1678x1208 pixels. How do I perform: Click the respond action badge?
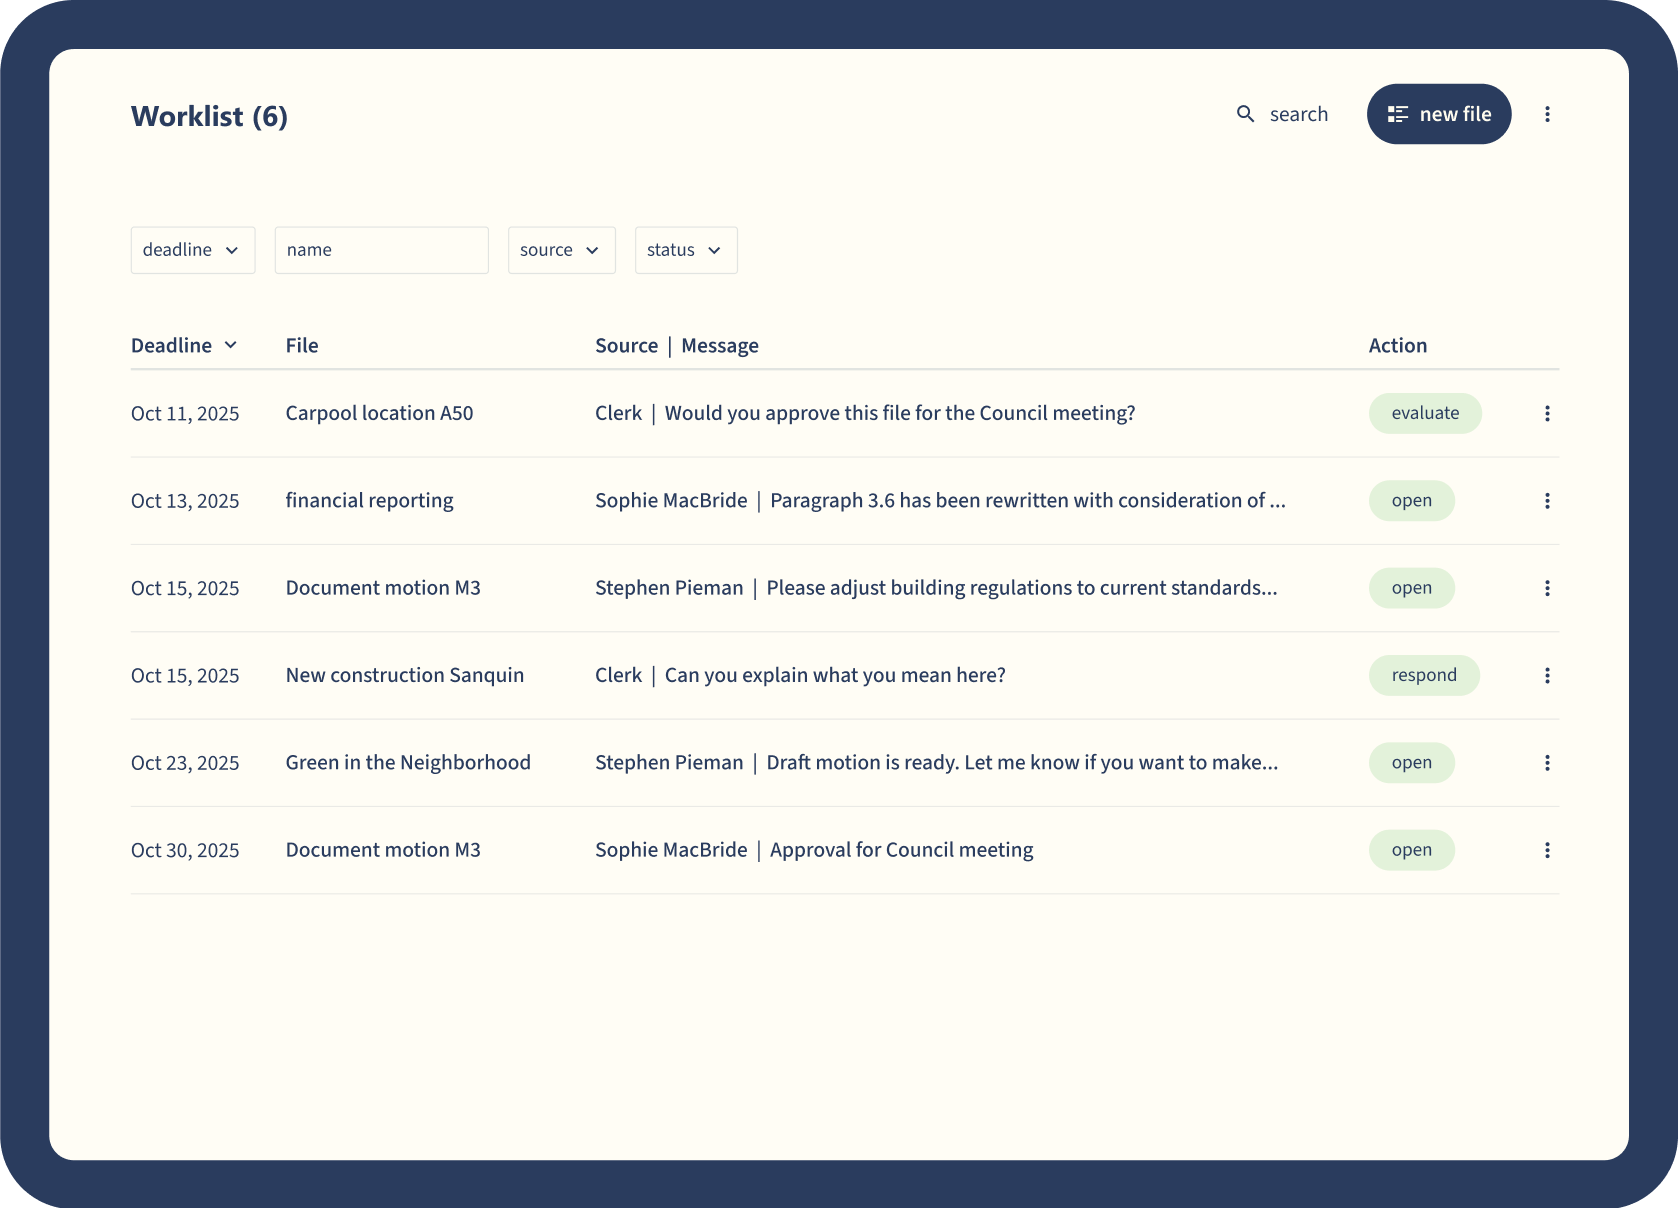(1424, 676)
